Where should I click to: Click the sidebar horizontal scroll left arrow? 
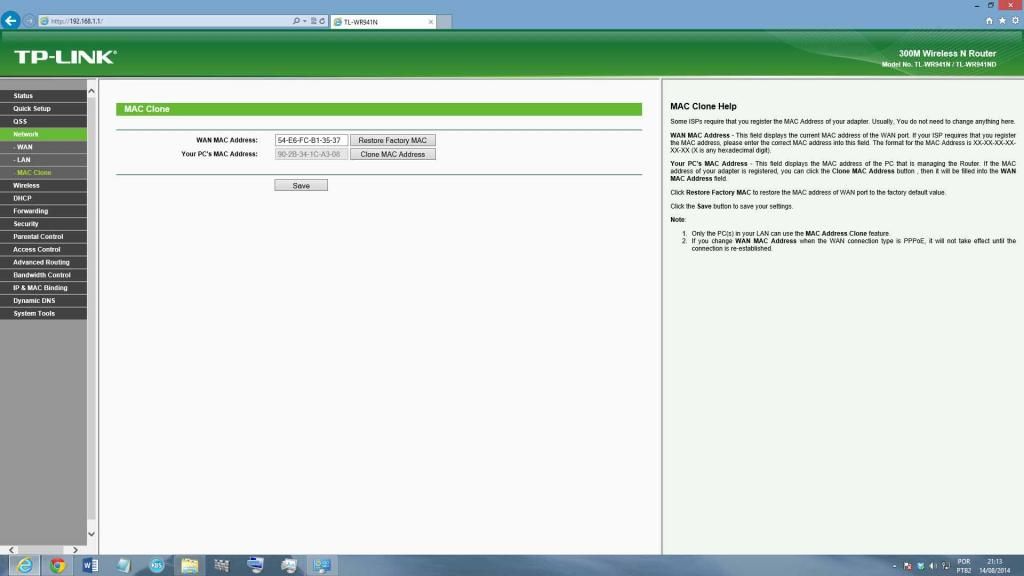[x=11, y=550]
